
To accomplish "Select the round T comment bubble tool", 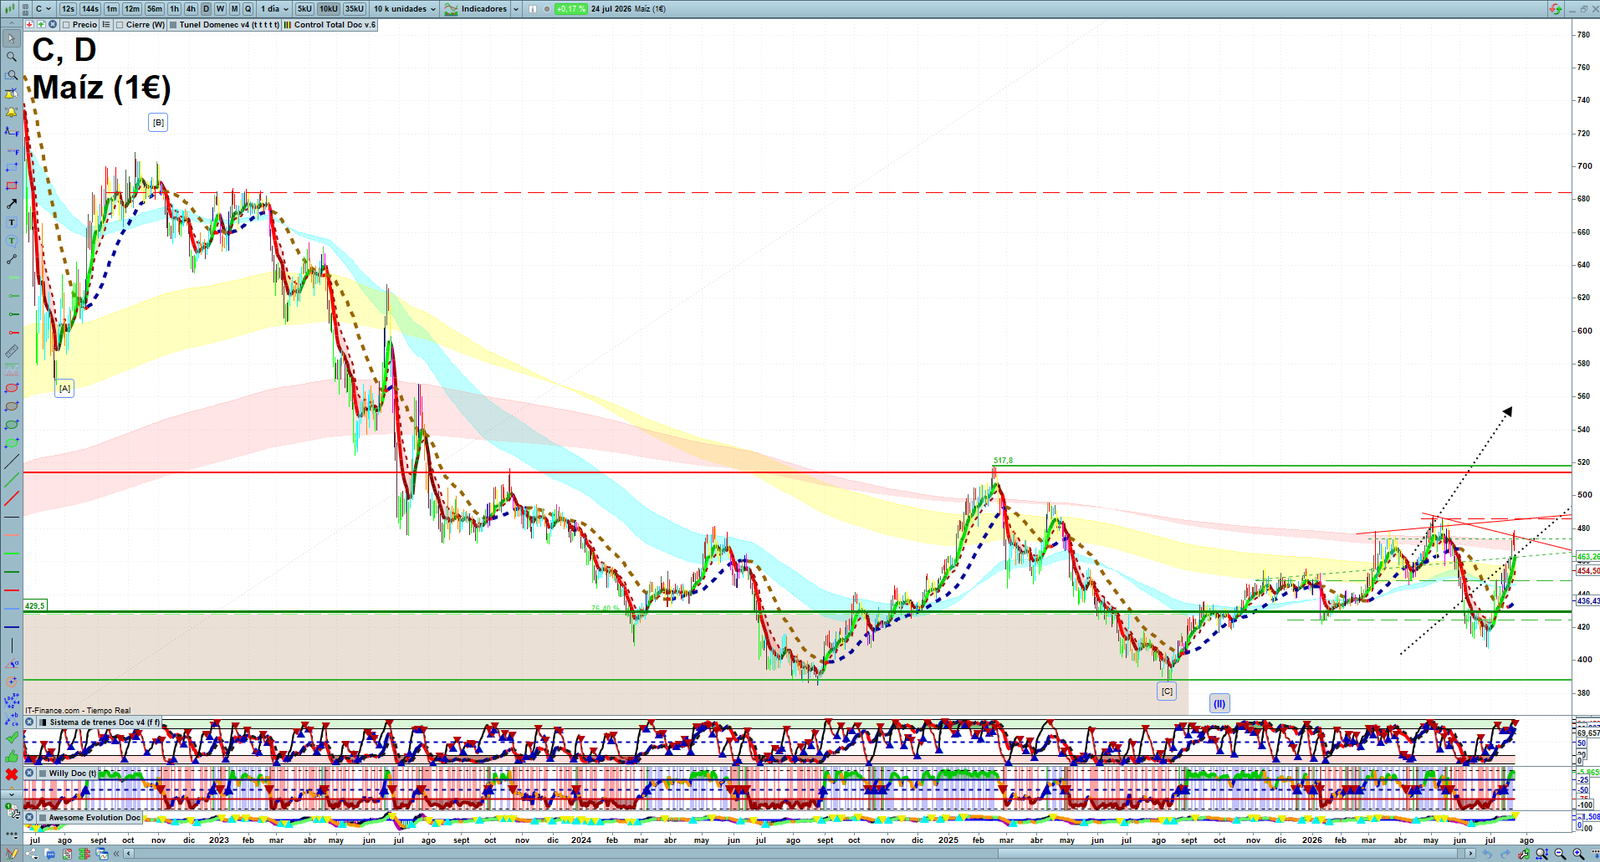I will point(11,241).
